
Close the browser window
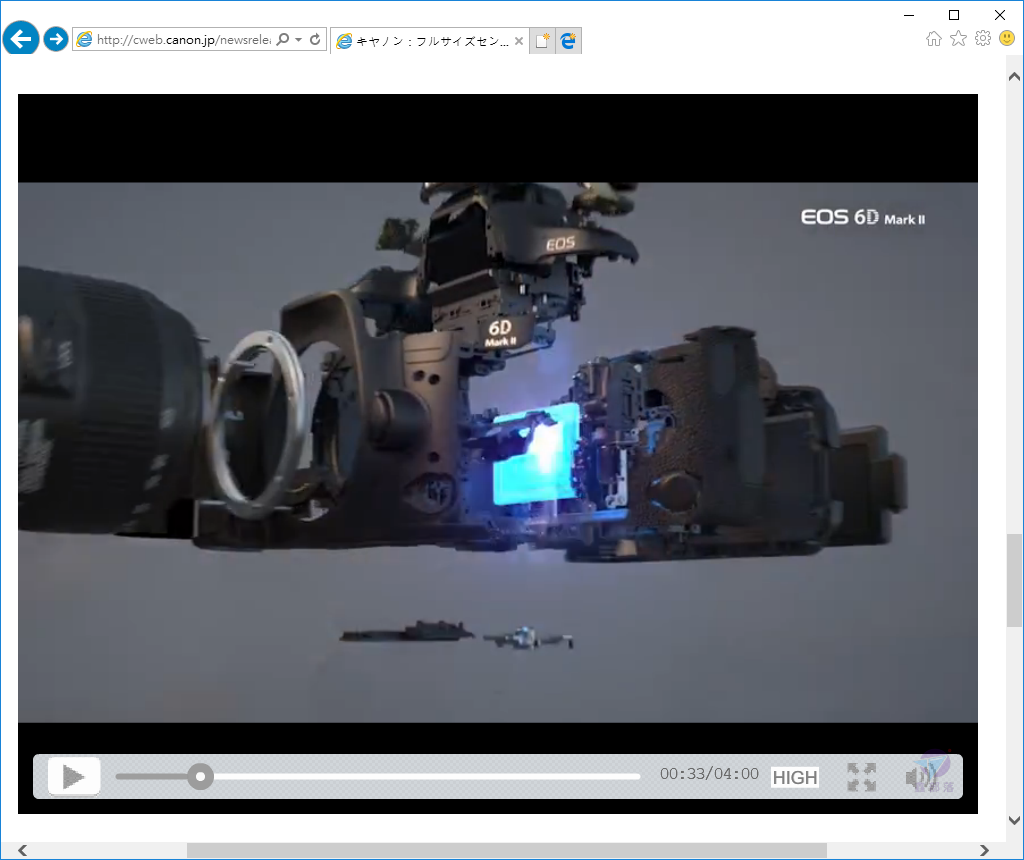click(x=1000, y=15)
